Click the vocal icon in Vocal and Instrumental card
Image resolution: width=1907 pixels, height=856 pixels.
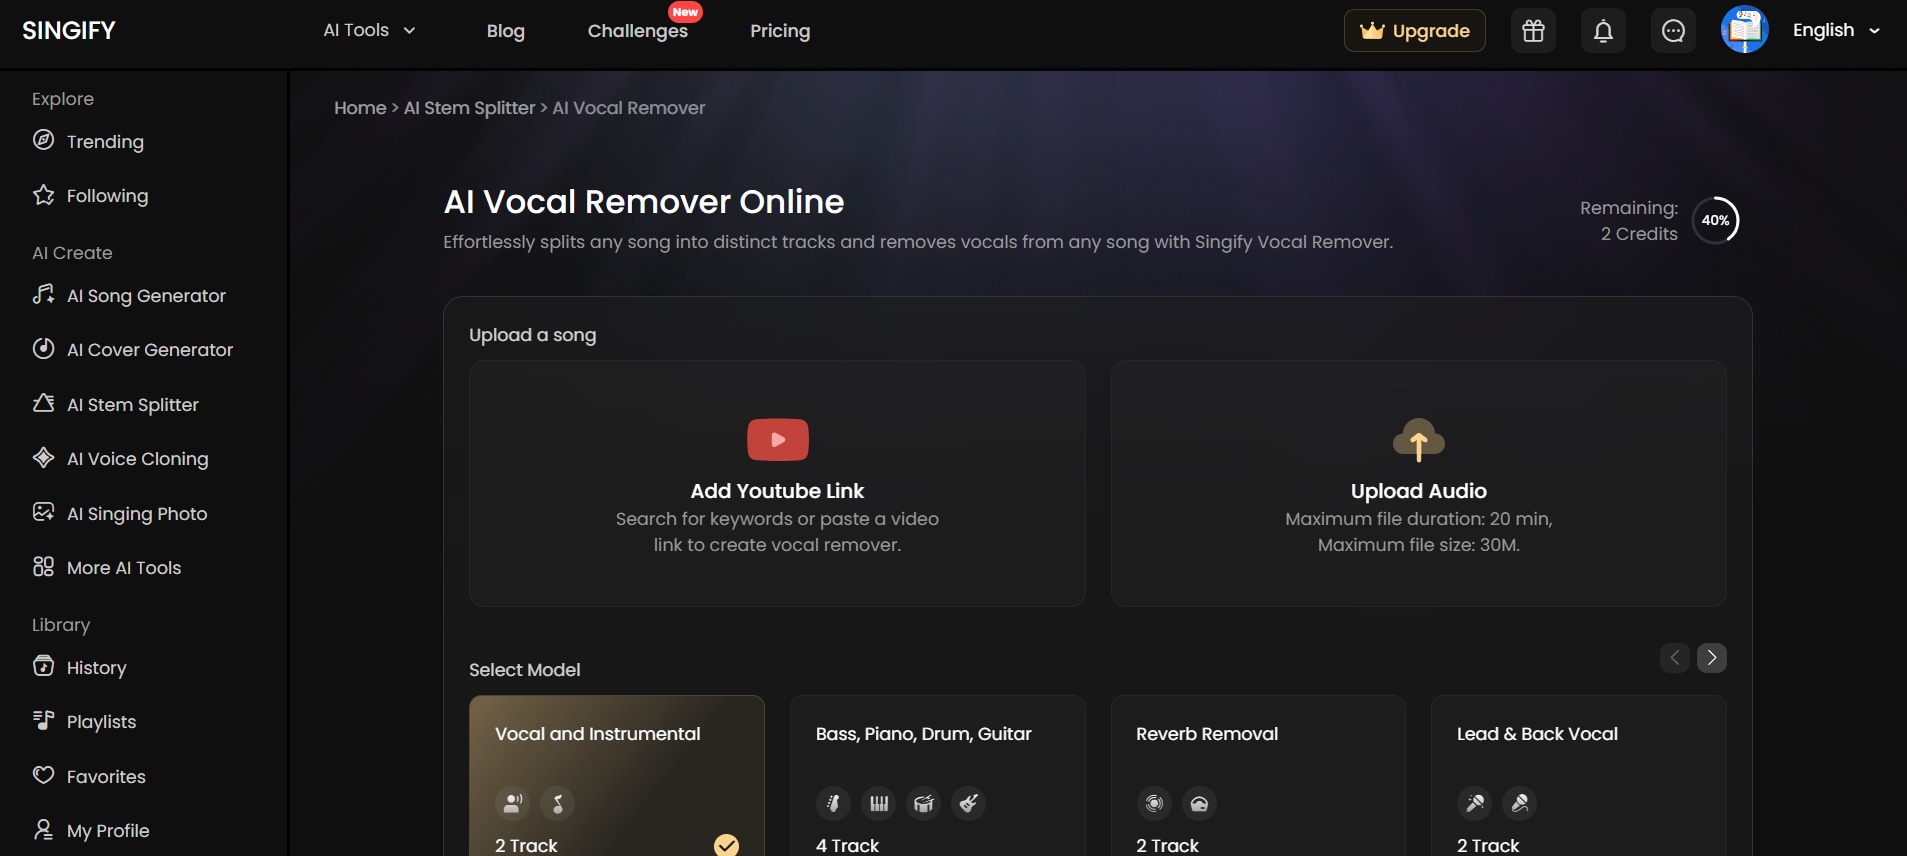(512, 803)
